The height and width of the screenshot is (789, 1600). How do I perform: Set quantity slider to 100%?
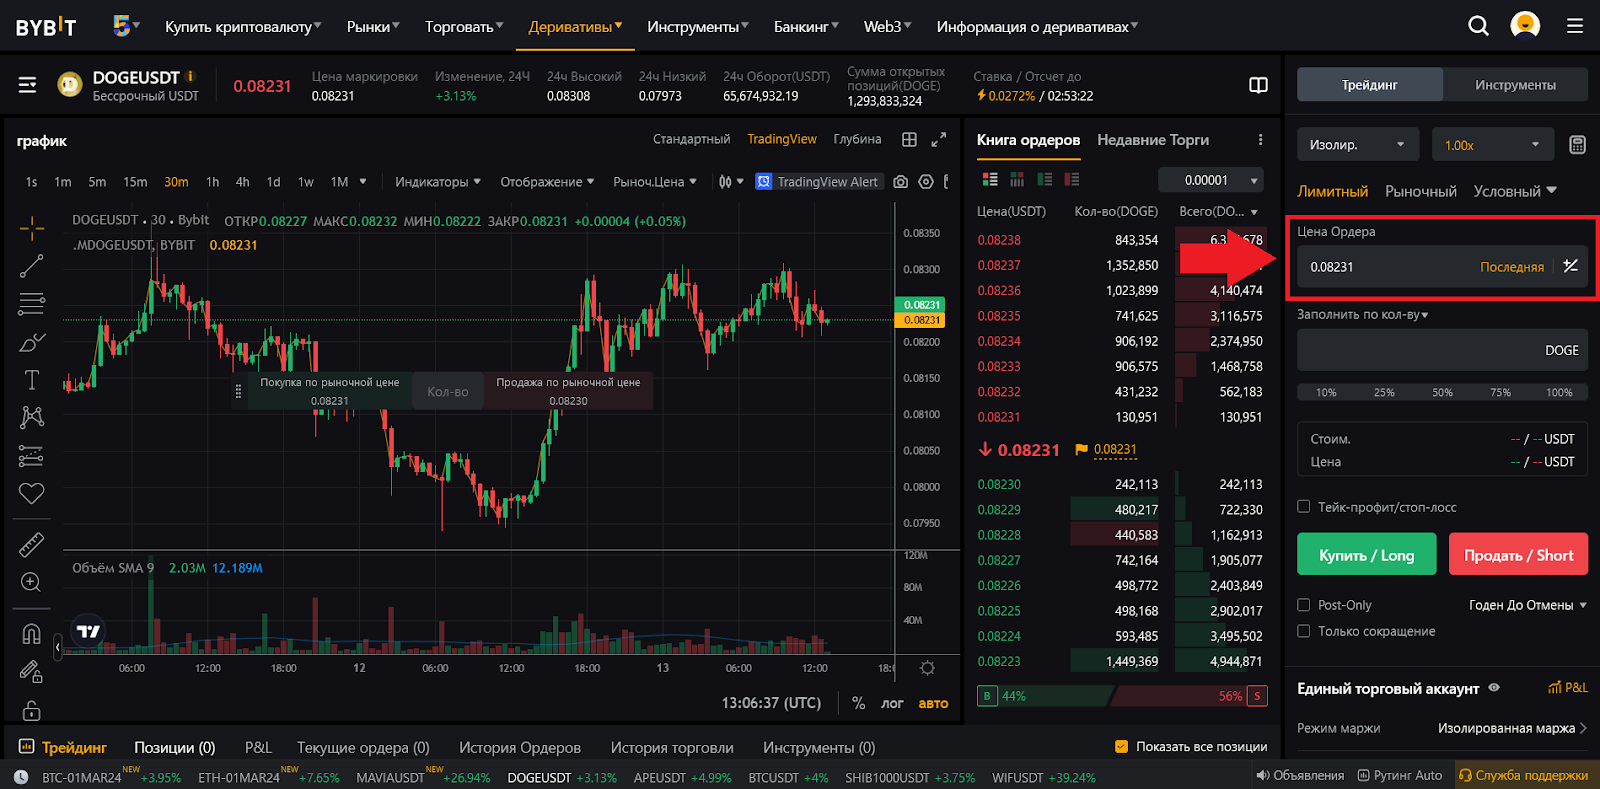1559,392
